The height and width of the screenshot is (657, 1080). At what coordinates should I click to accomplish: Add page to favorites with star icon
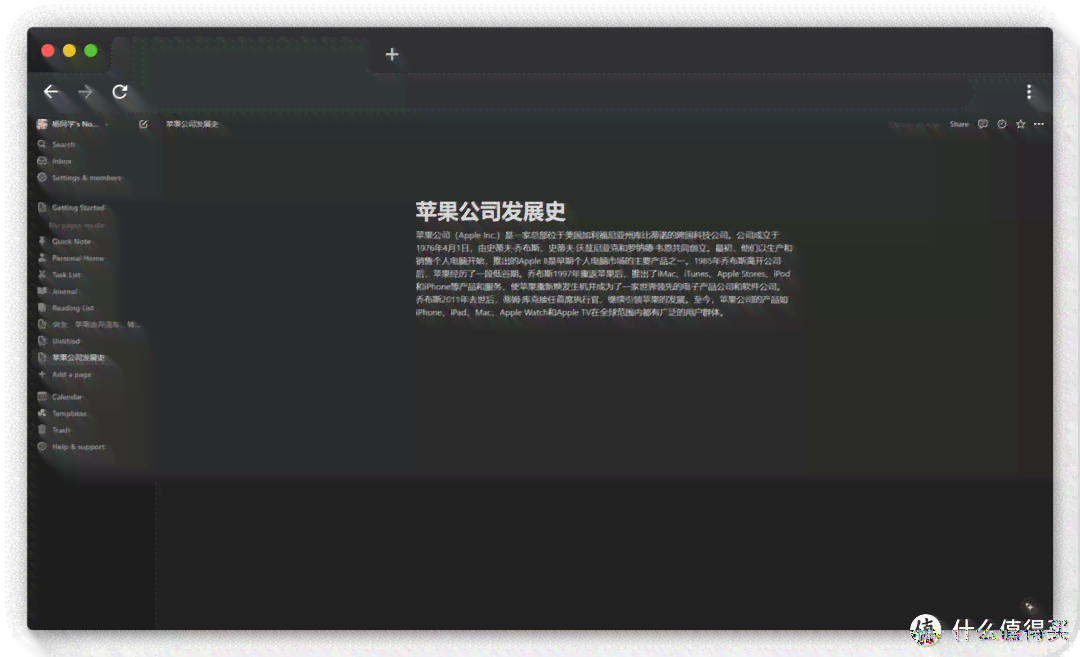pyautogui.click(x=1021, y=124)
